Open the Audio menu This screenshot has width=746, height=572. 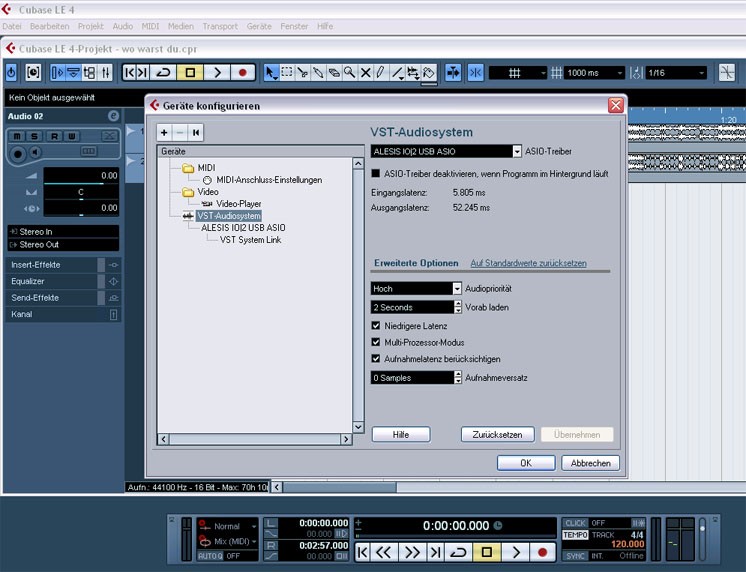coord(123,26)
